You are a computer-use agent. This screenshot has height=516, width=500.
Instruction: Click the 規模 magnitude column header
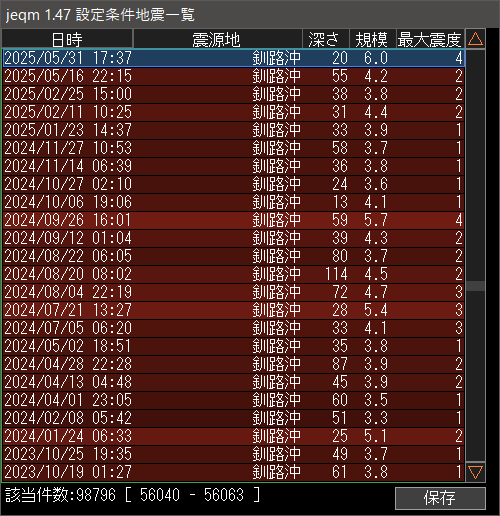pyautogui.click(x=372, y=39)
